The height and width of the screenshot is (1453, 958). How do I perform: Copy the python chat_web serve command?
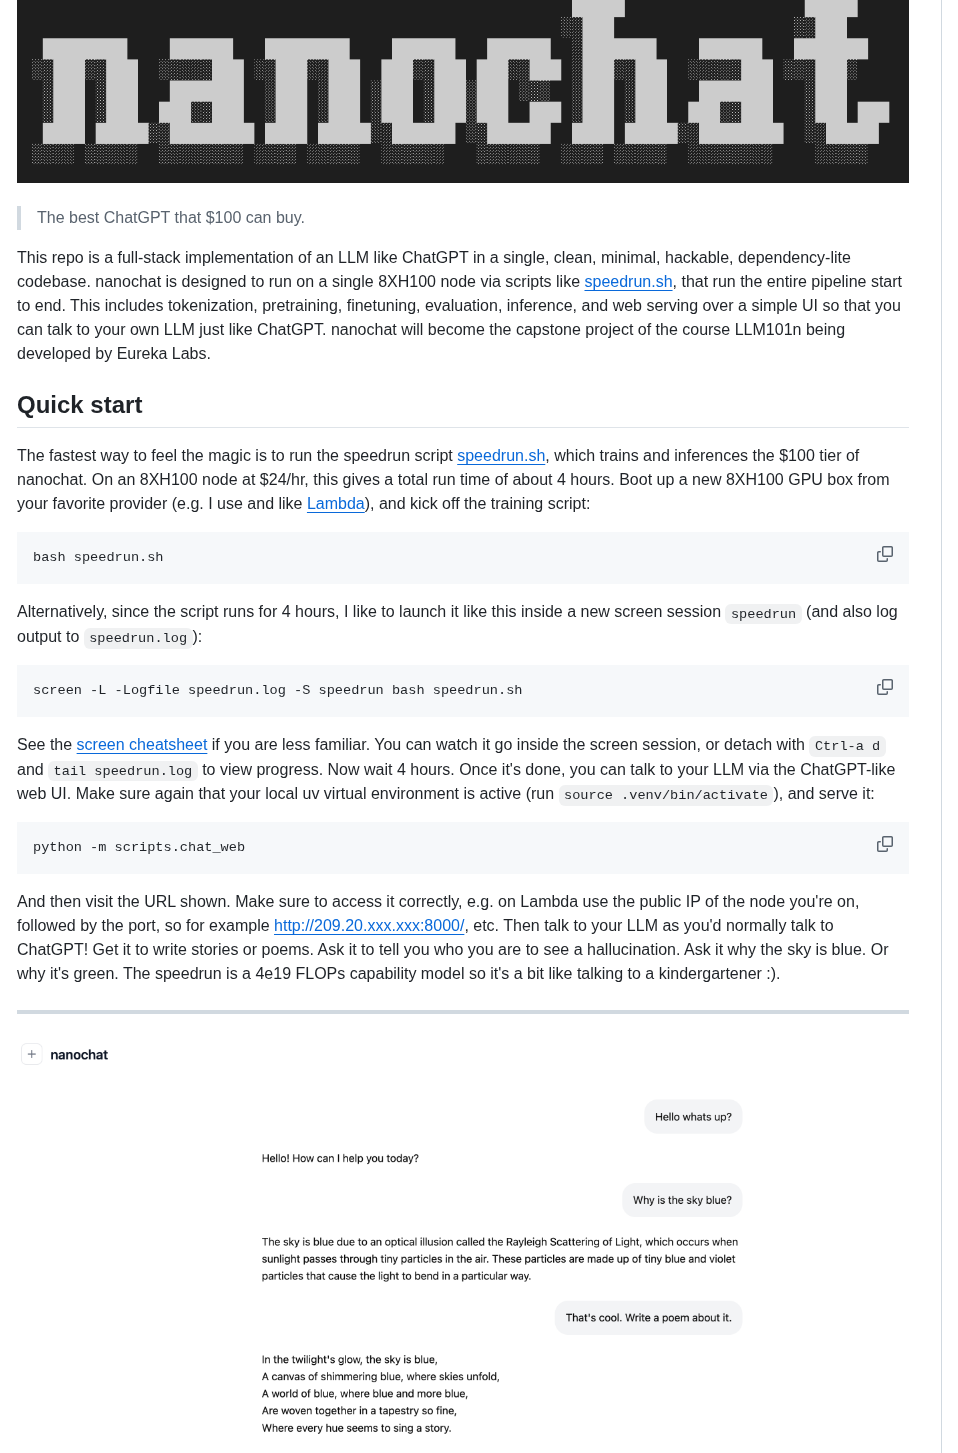tap(884, 844)
